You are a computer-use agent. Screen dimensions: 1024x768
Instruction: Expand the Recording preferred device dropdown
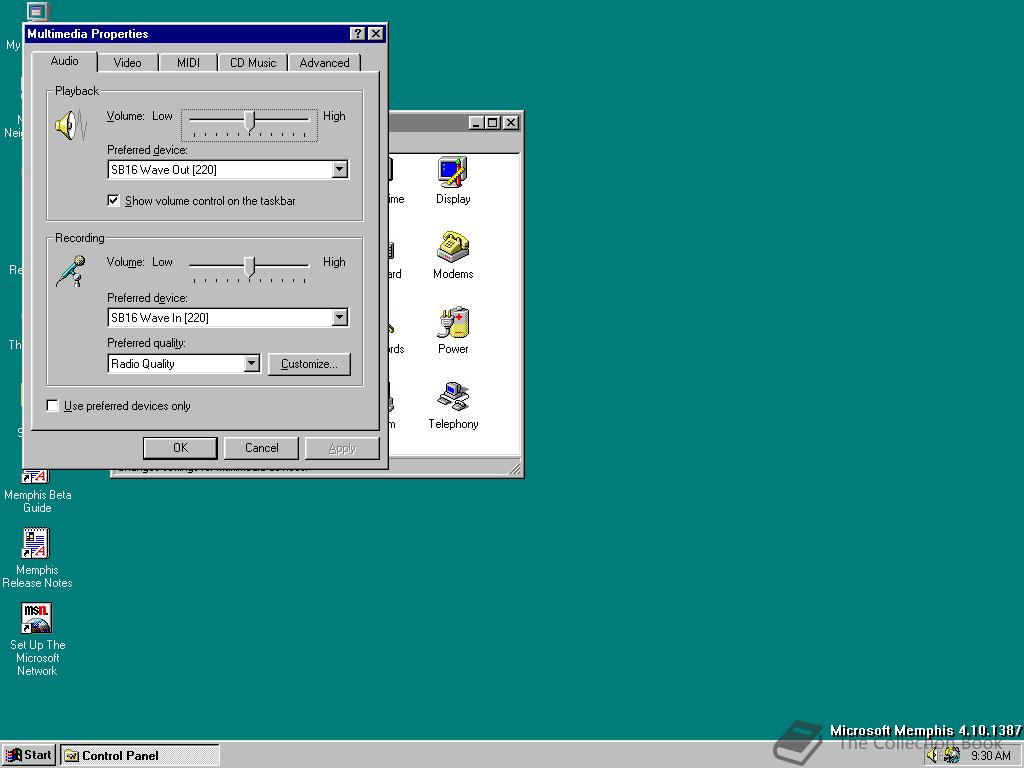340,318
